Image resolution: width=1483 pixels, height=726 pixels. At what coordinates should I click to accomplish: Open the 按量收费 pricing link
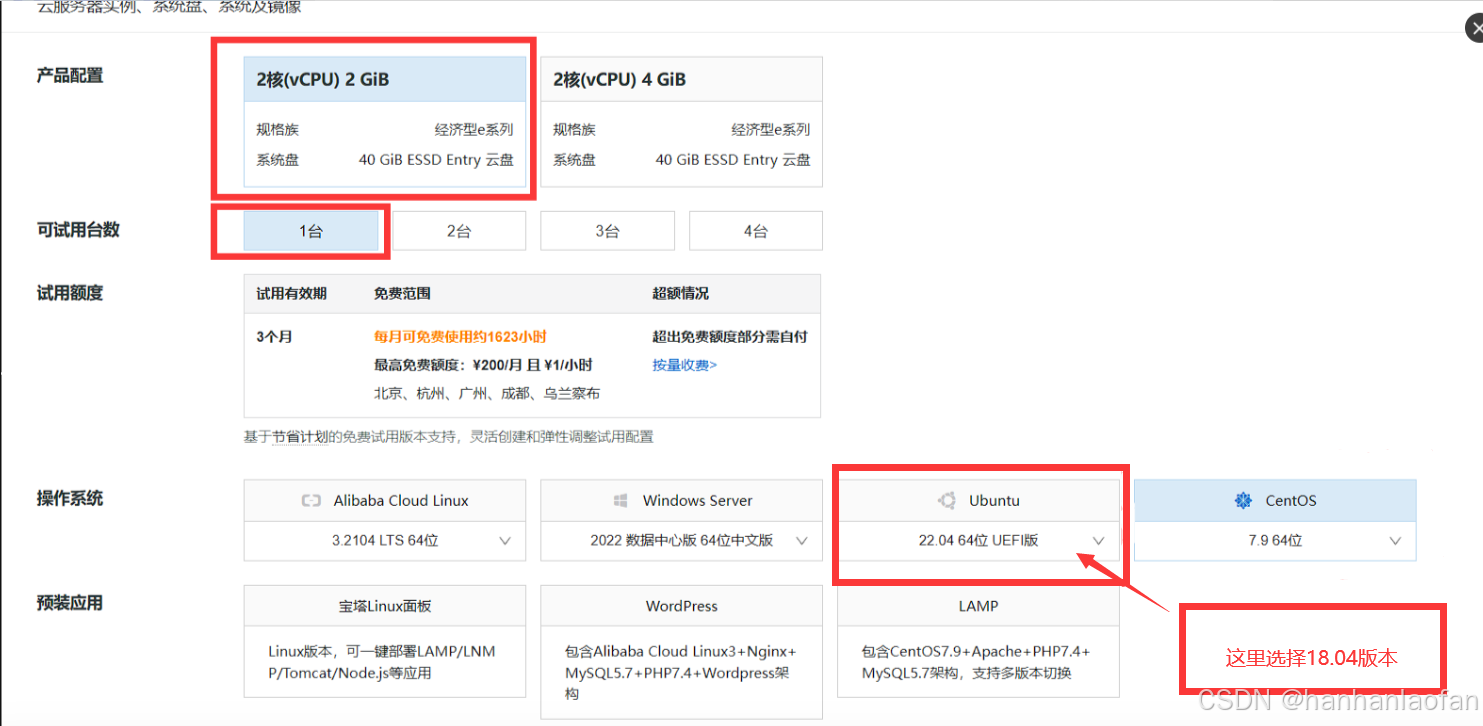click(x=685, y=365)
